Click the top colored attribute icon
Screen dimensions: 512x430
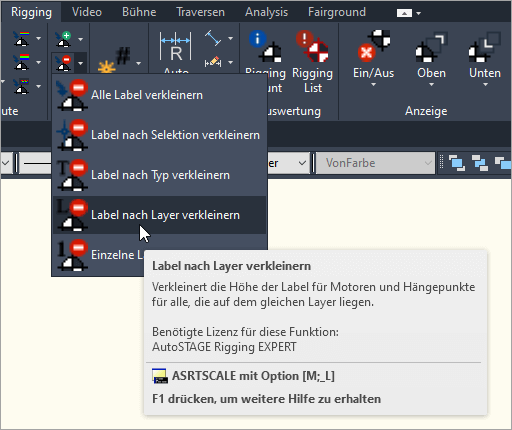(x=21, y=38)
